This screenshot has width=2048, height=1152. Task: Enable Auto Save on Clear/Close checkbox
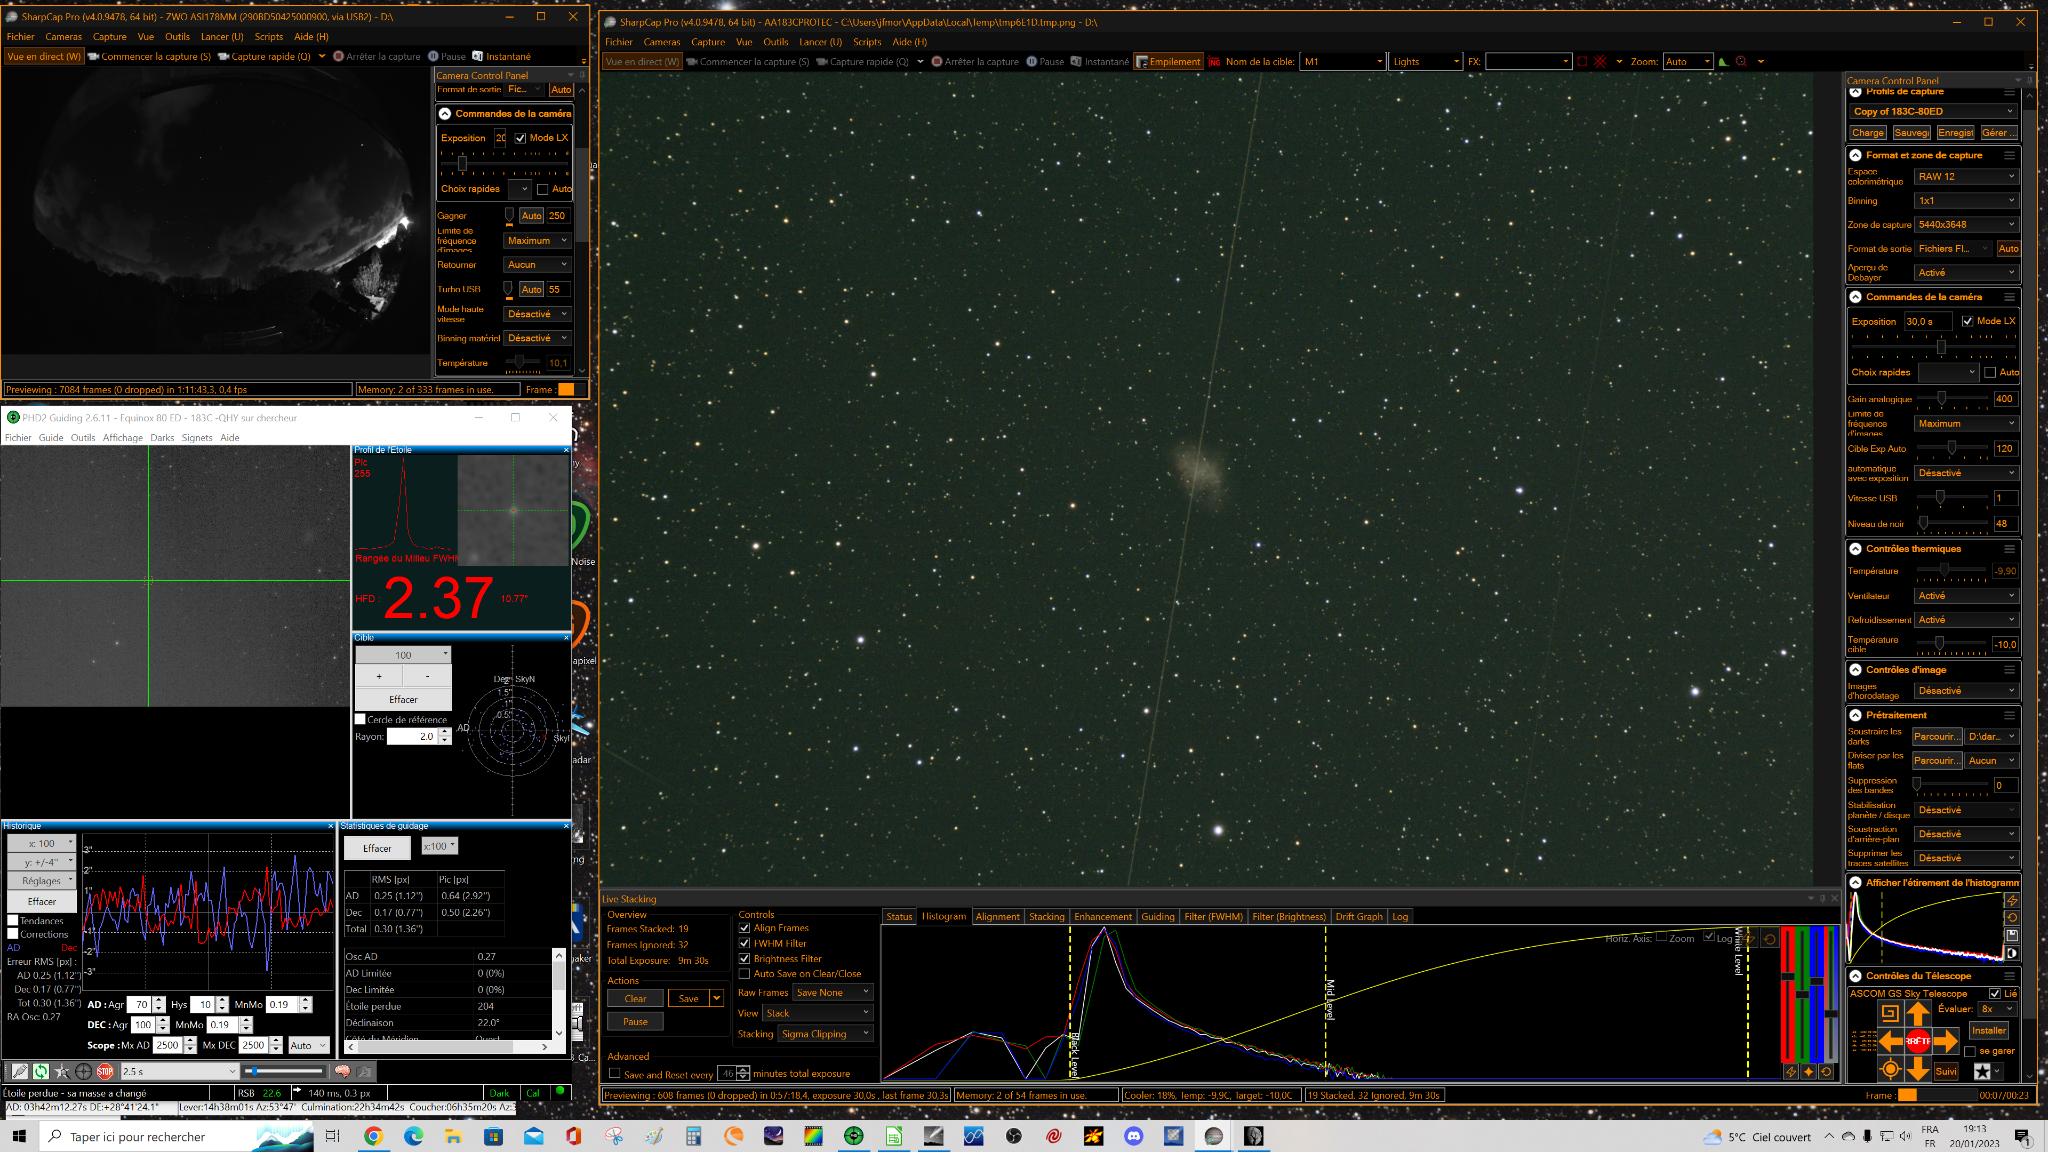(744, 973)
